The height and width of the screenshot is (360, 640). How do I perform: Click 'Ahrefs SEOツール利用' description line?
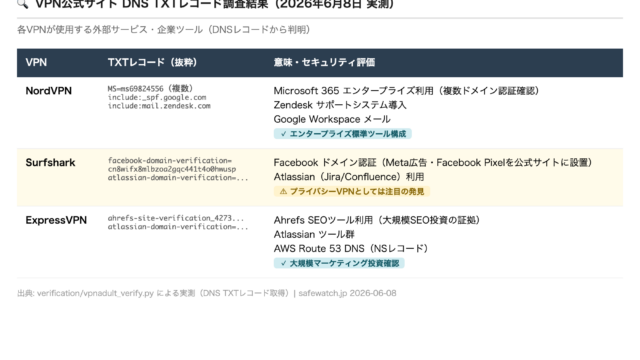[377, 220]
